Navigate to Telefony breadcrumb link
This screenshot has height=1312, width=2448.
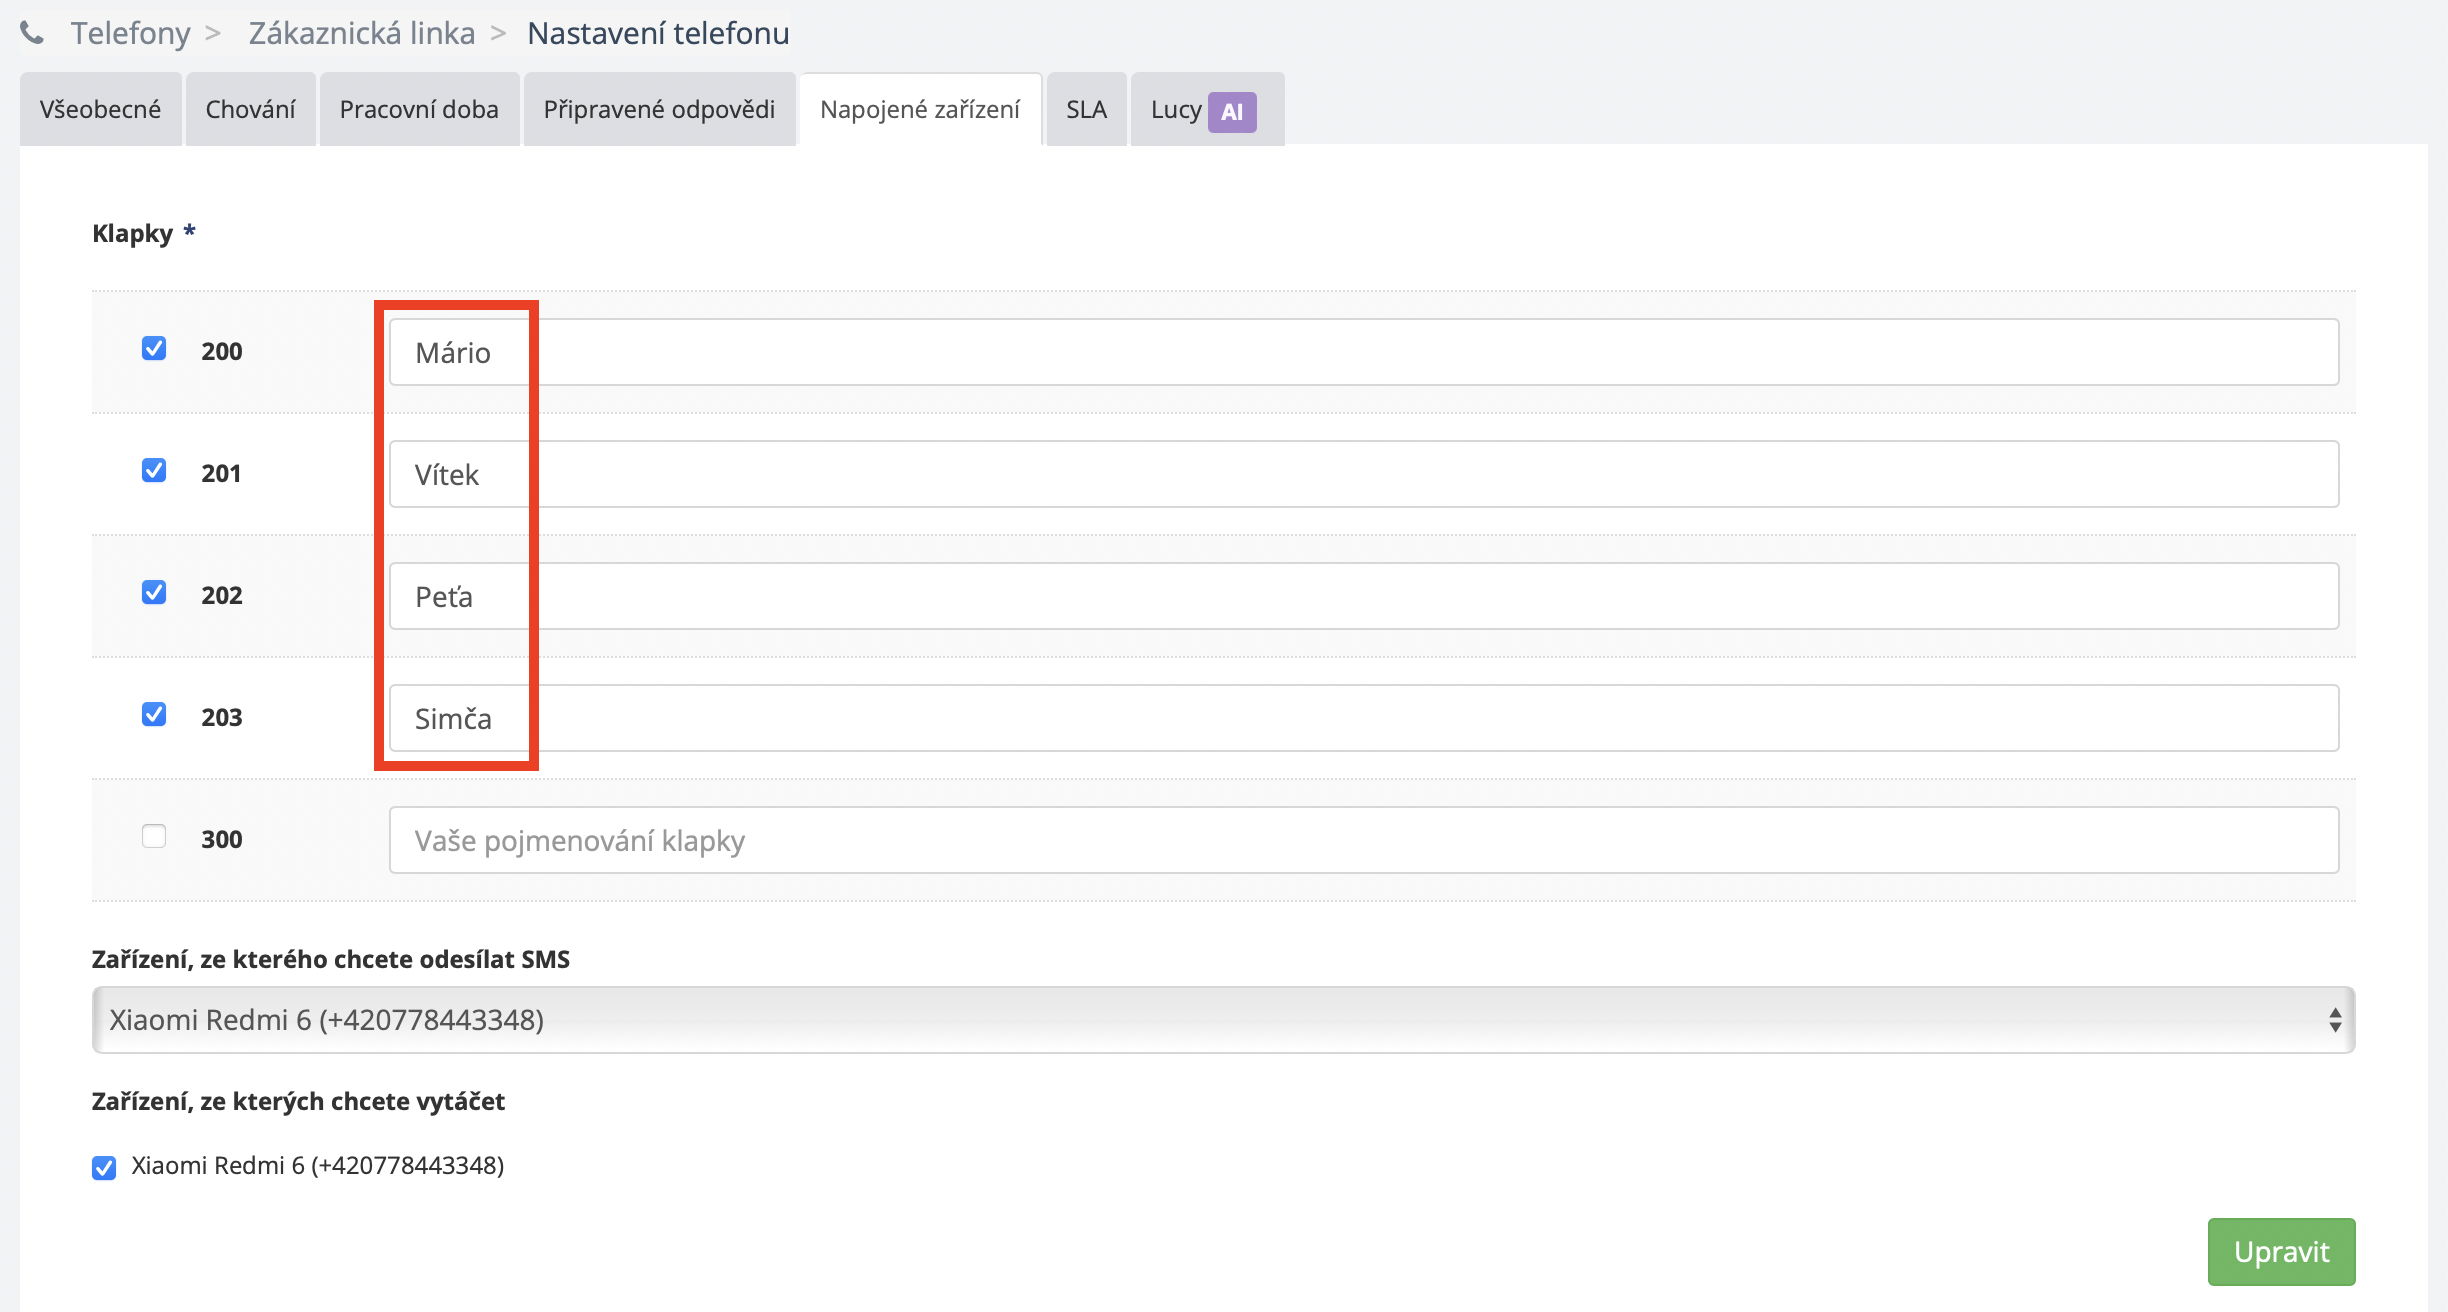click(130, 33)
